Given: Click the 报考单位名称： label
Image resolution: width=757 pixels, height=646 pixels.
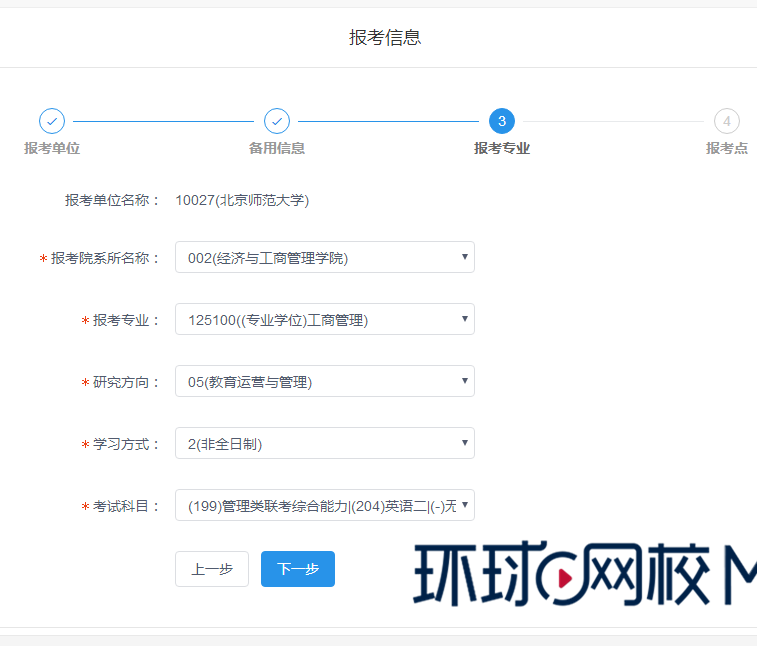Looking at the screenshot, I should tap(113, 200).
